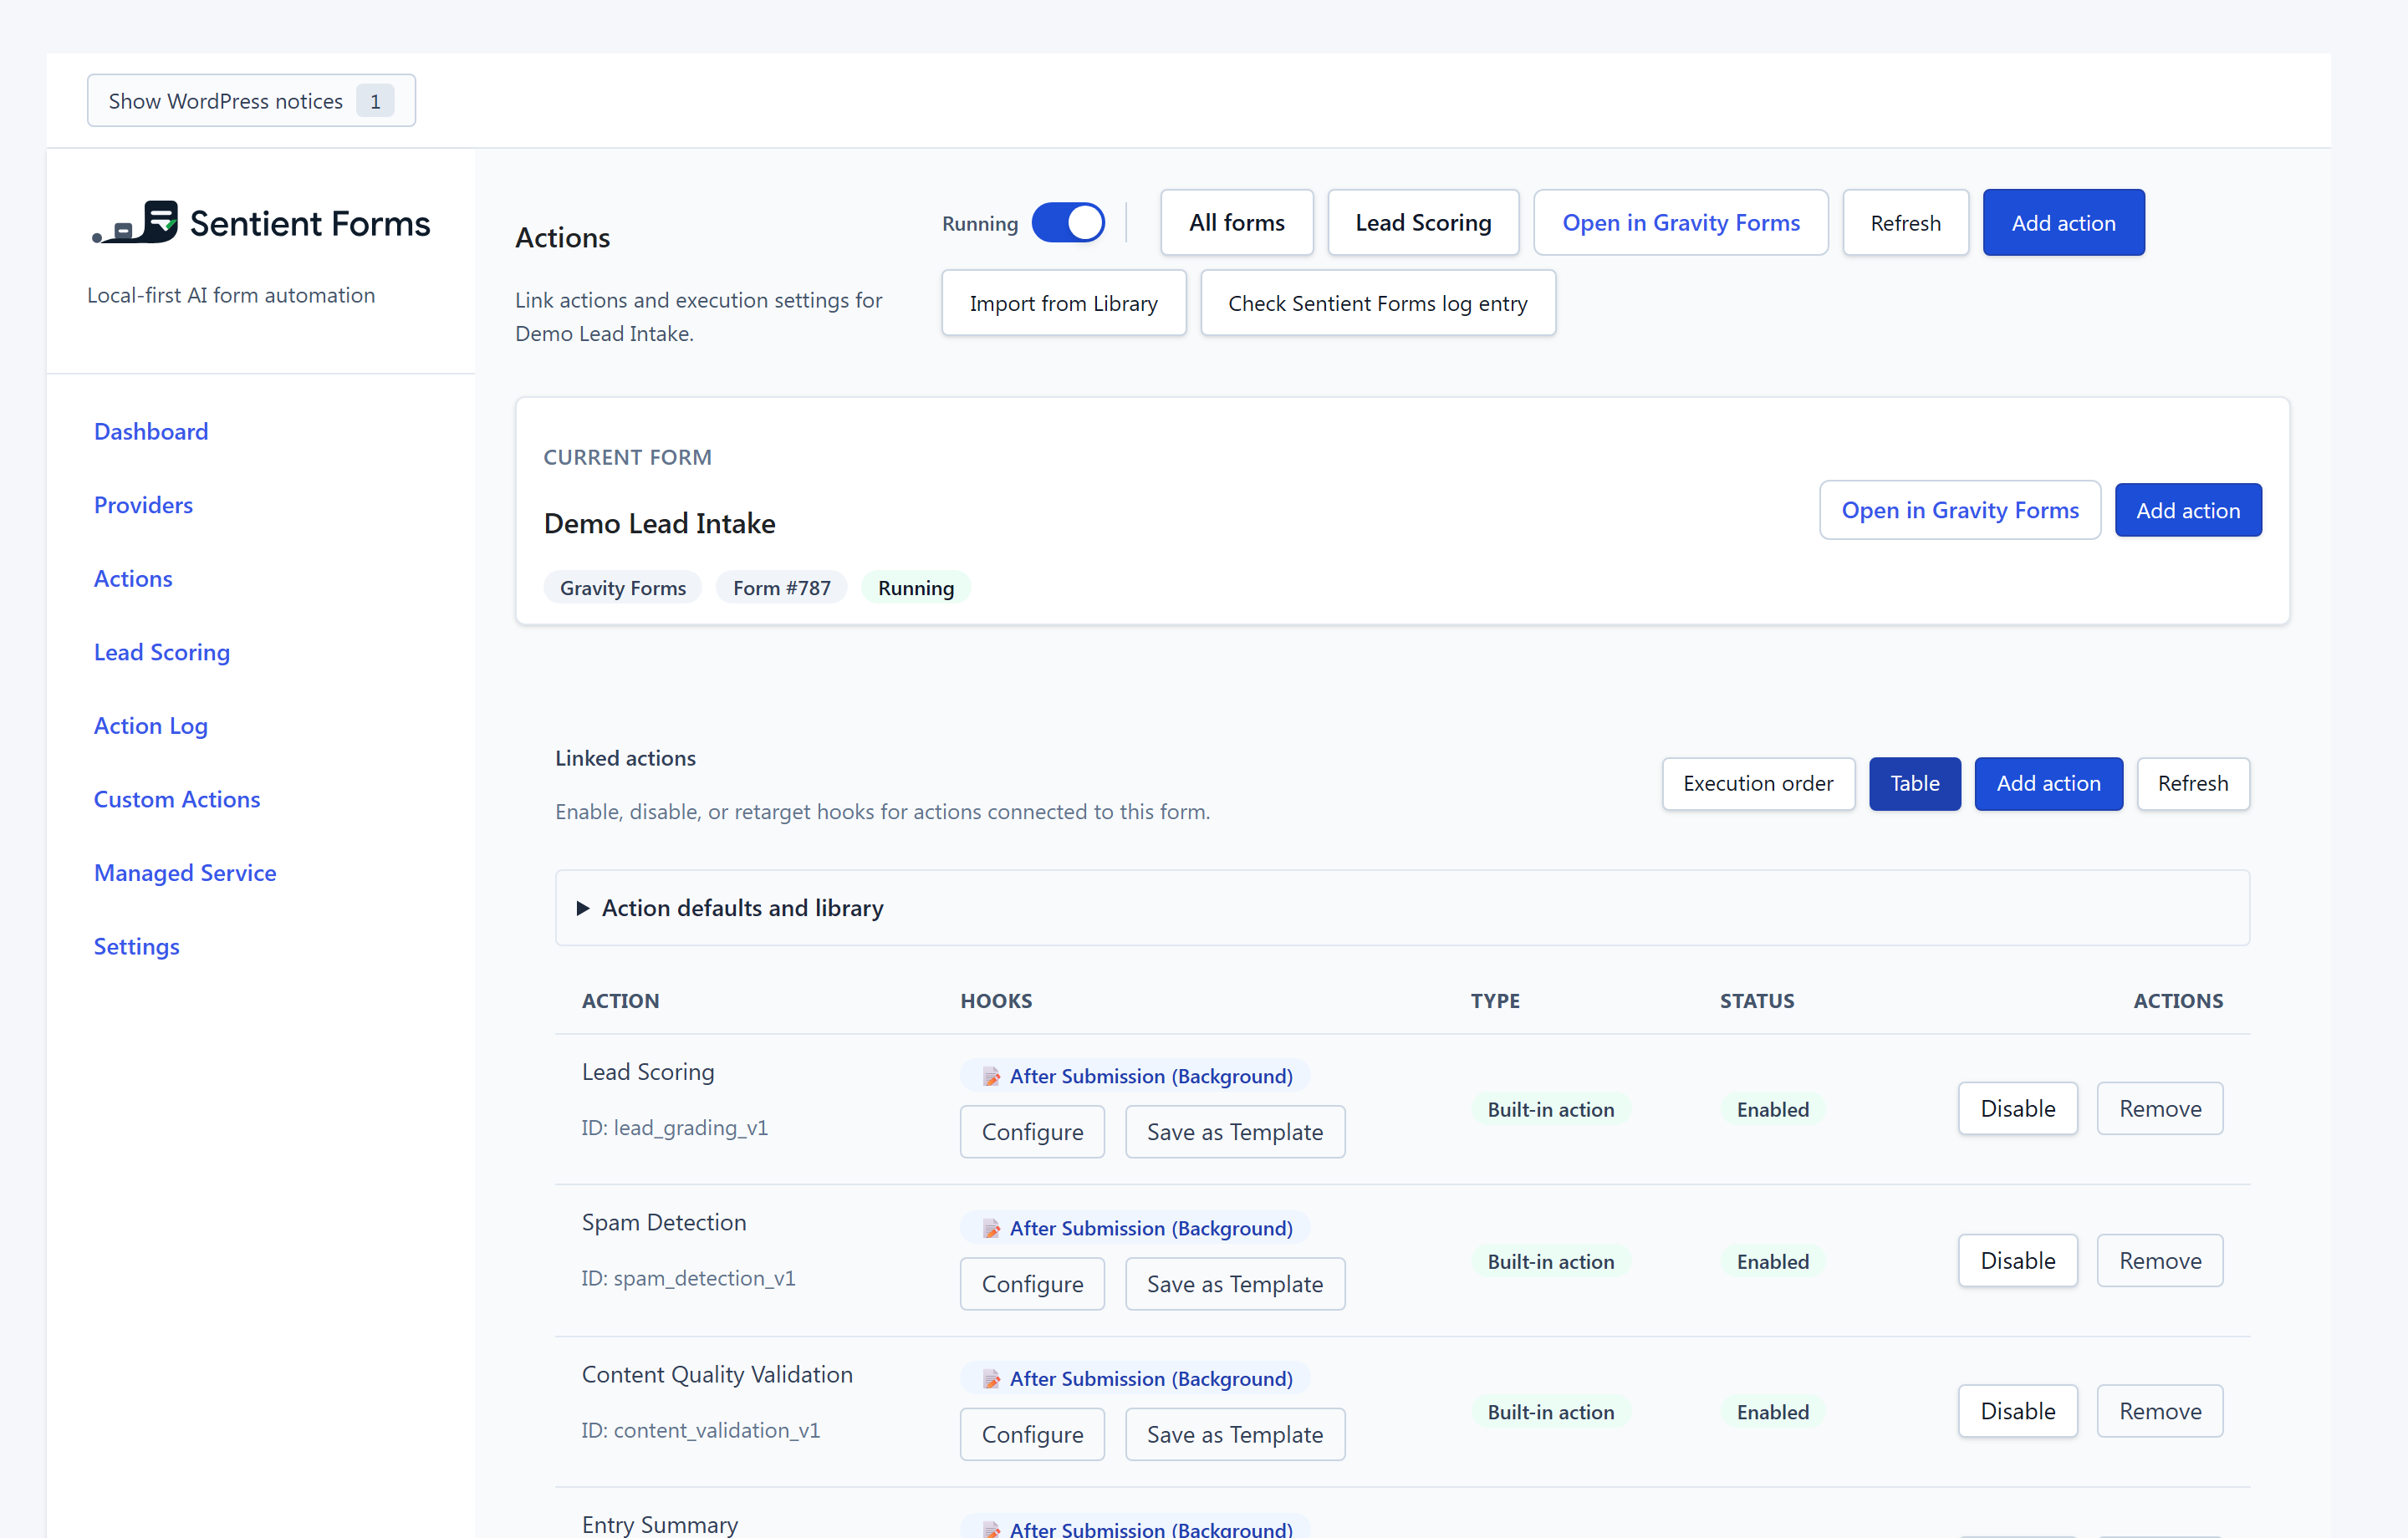Remove the Lead Scoring action
The width and height of the screenshot is (2408, 1538).
click(x=2159, y=1108)
